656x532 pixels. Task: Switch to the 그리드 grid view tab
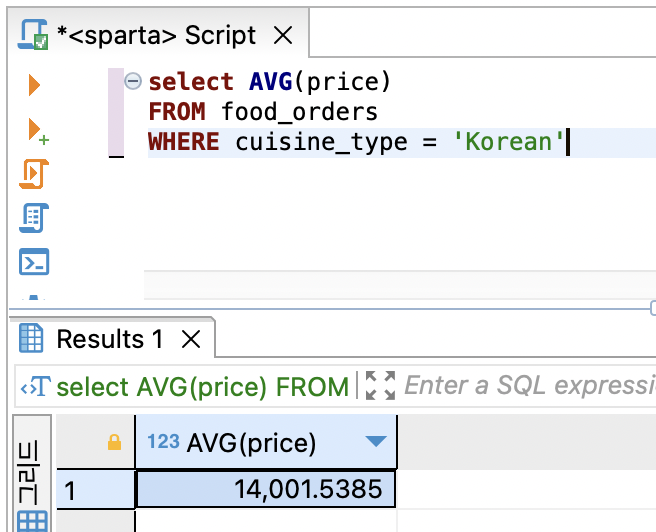(32, 474)
